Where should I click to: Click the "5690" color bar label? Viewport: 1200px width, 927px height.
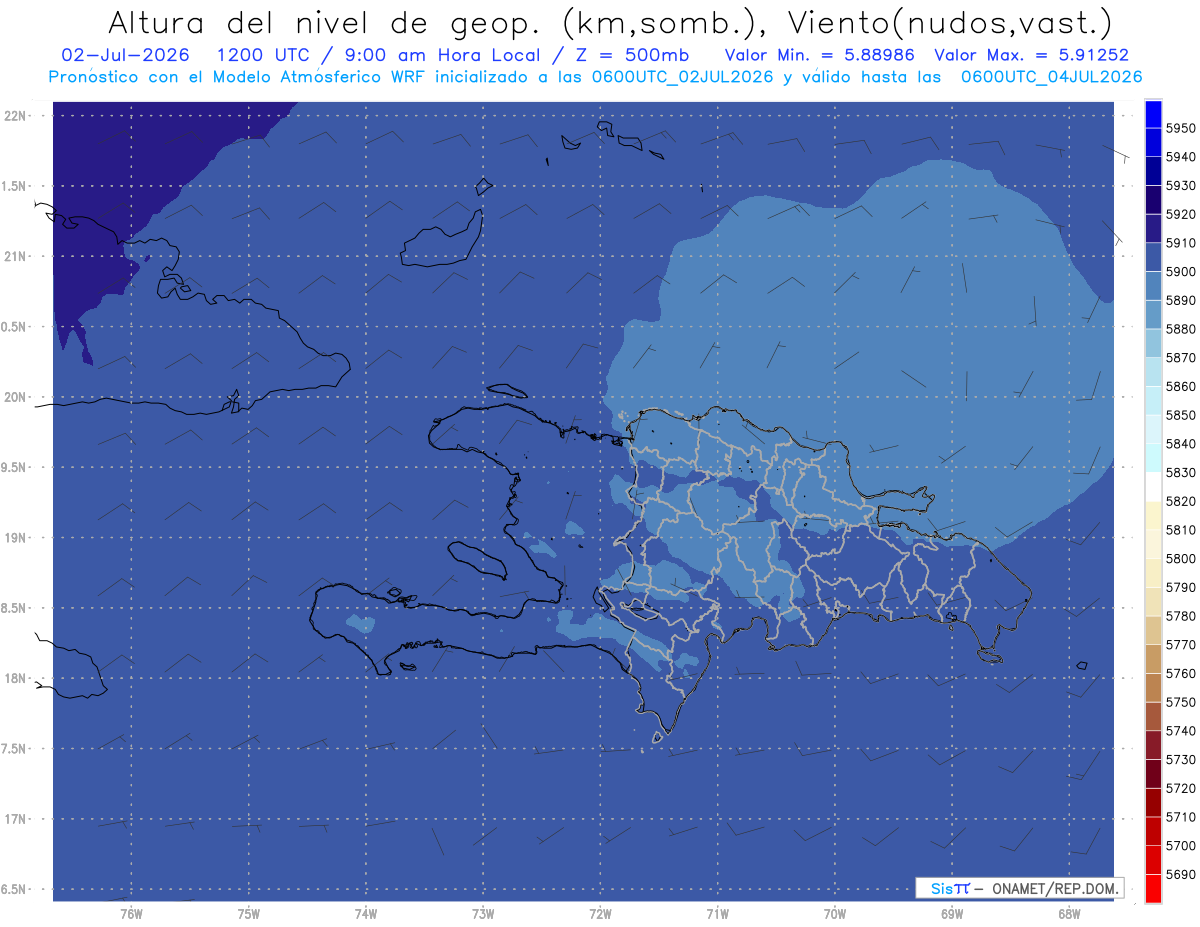coord(1181,874)
